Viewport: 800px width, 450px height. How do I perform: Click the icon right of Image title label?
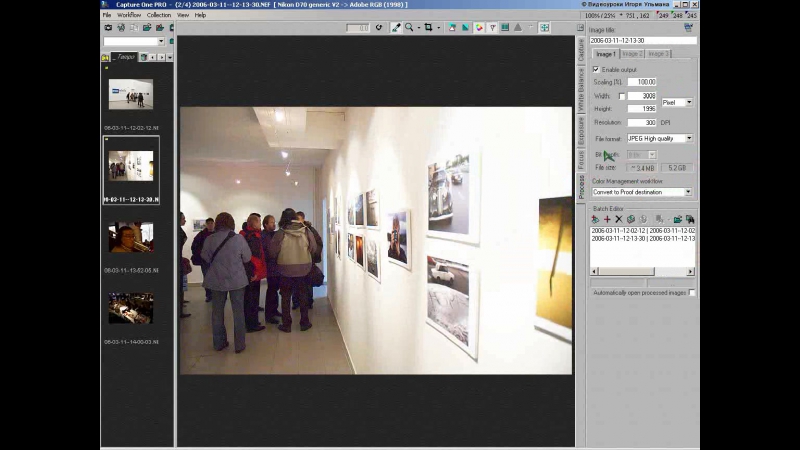tap(688, 28)
